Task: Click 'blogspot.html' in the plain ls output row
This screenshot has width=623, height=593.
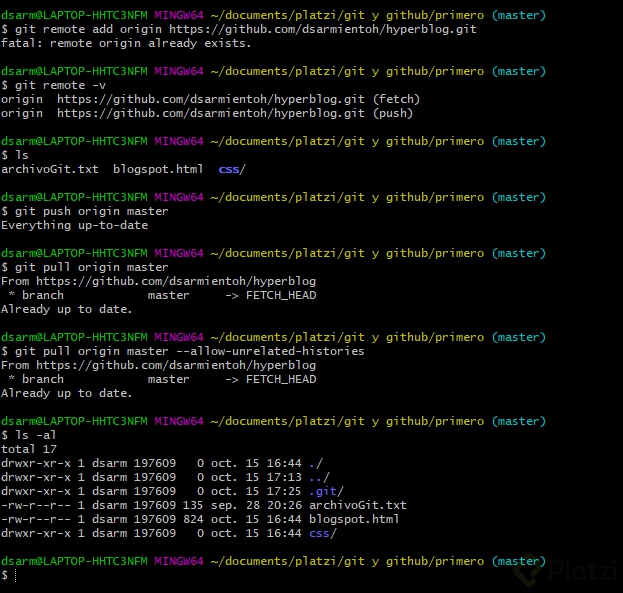Action: point(158,169)
